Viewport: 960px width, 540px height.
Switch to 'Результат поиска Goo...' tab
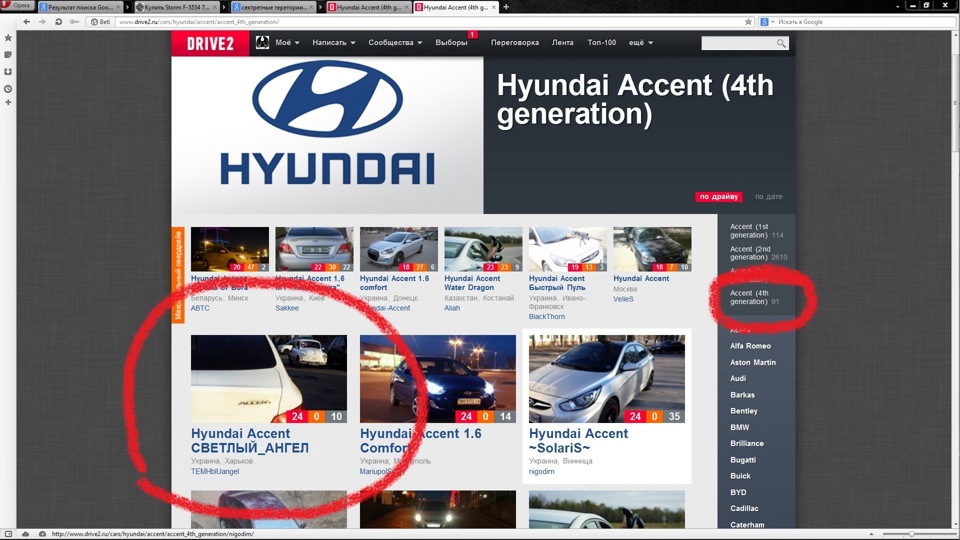tap(80, 7)
